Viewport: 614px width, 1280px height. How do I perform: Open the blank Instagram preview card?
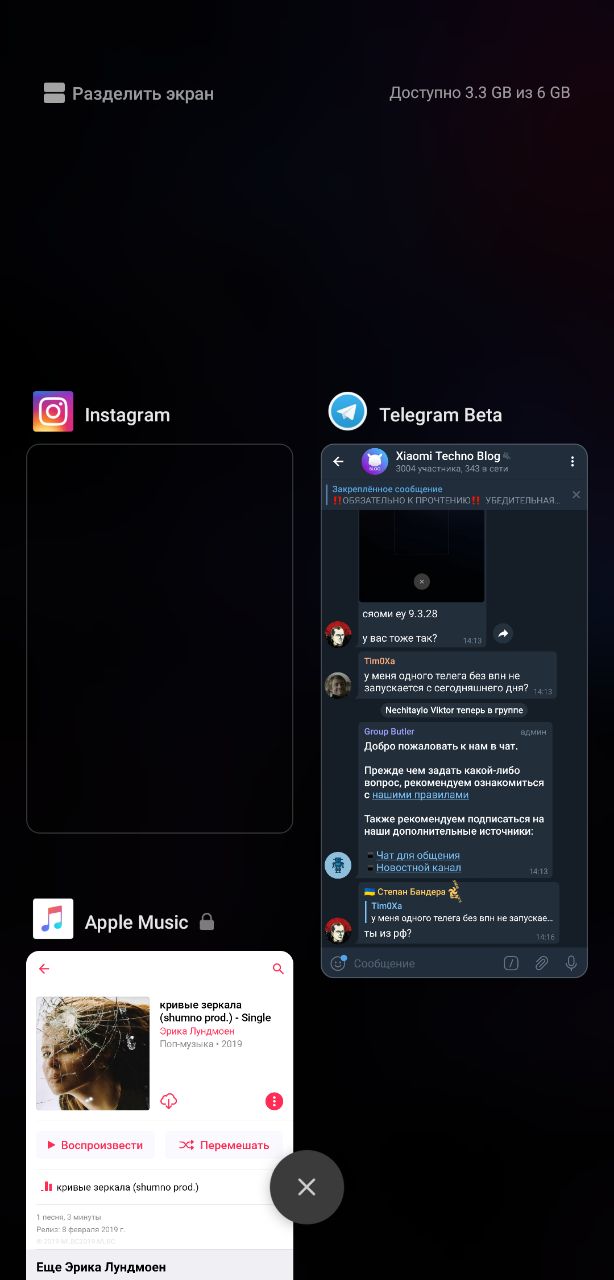[159, 638]
